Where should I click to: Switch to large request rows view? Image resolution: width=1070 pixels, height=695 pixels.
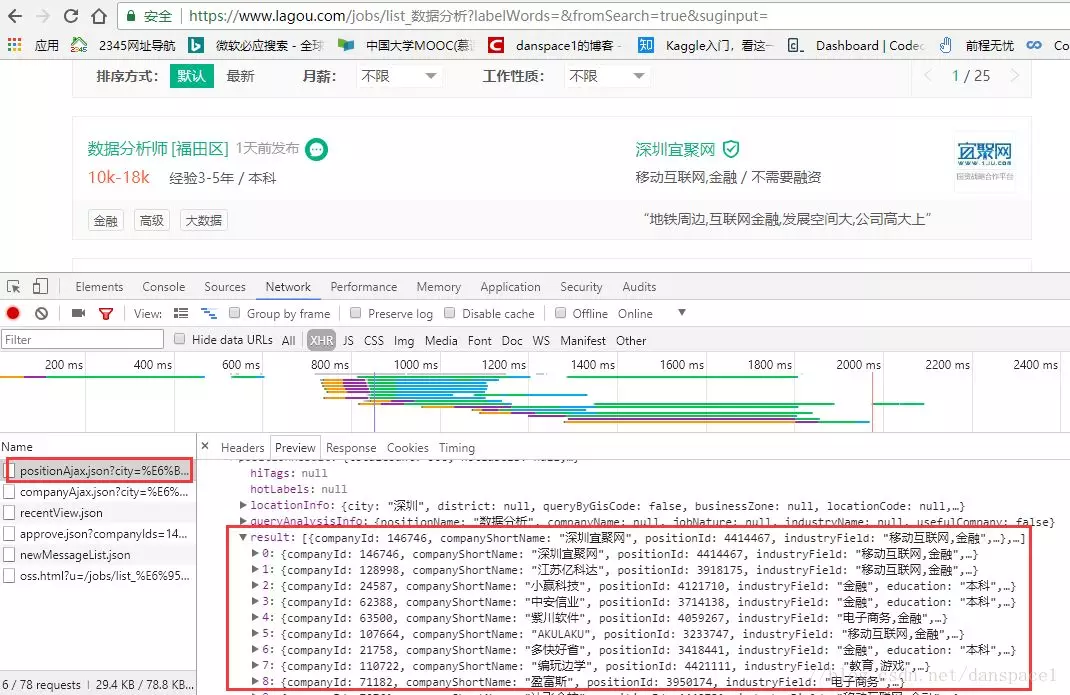[x=181, y=313]
